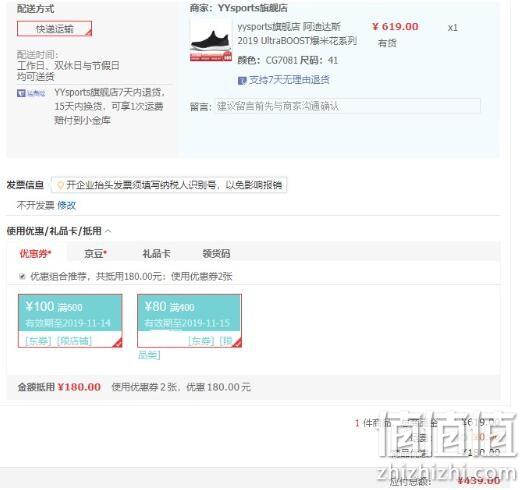Select the ¥100 满600 coupon

tap(70, 321)
